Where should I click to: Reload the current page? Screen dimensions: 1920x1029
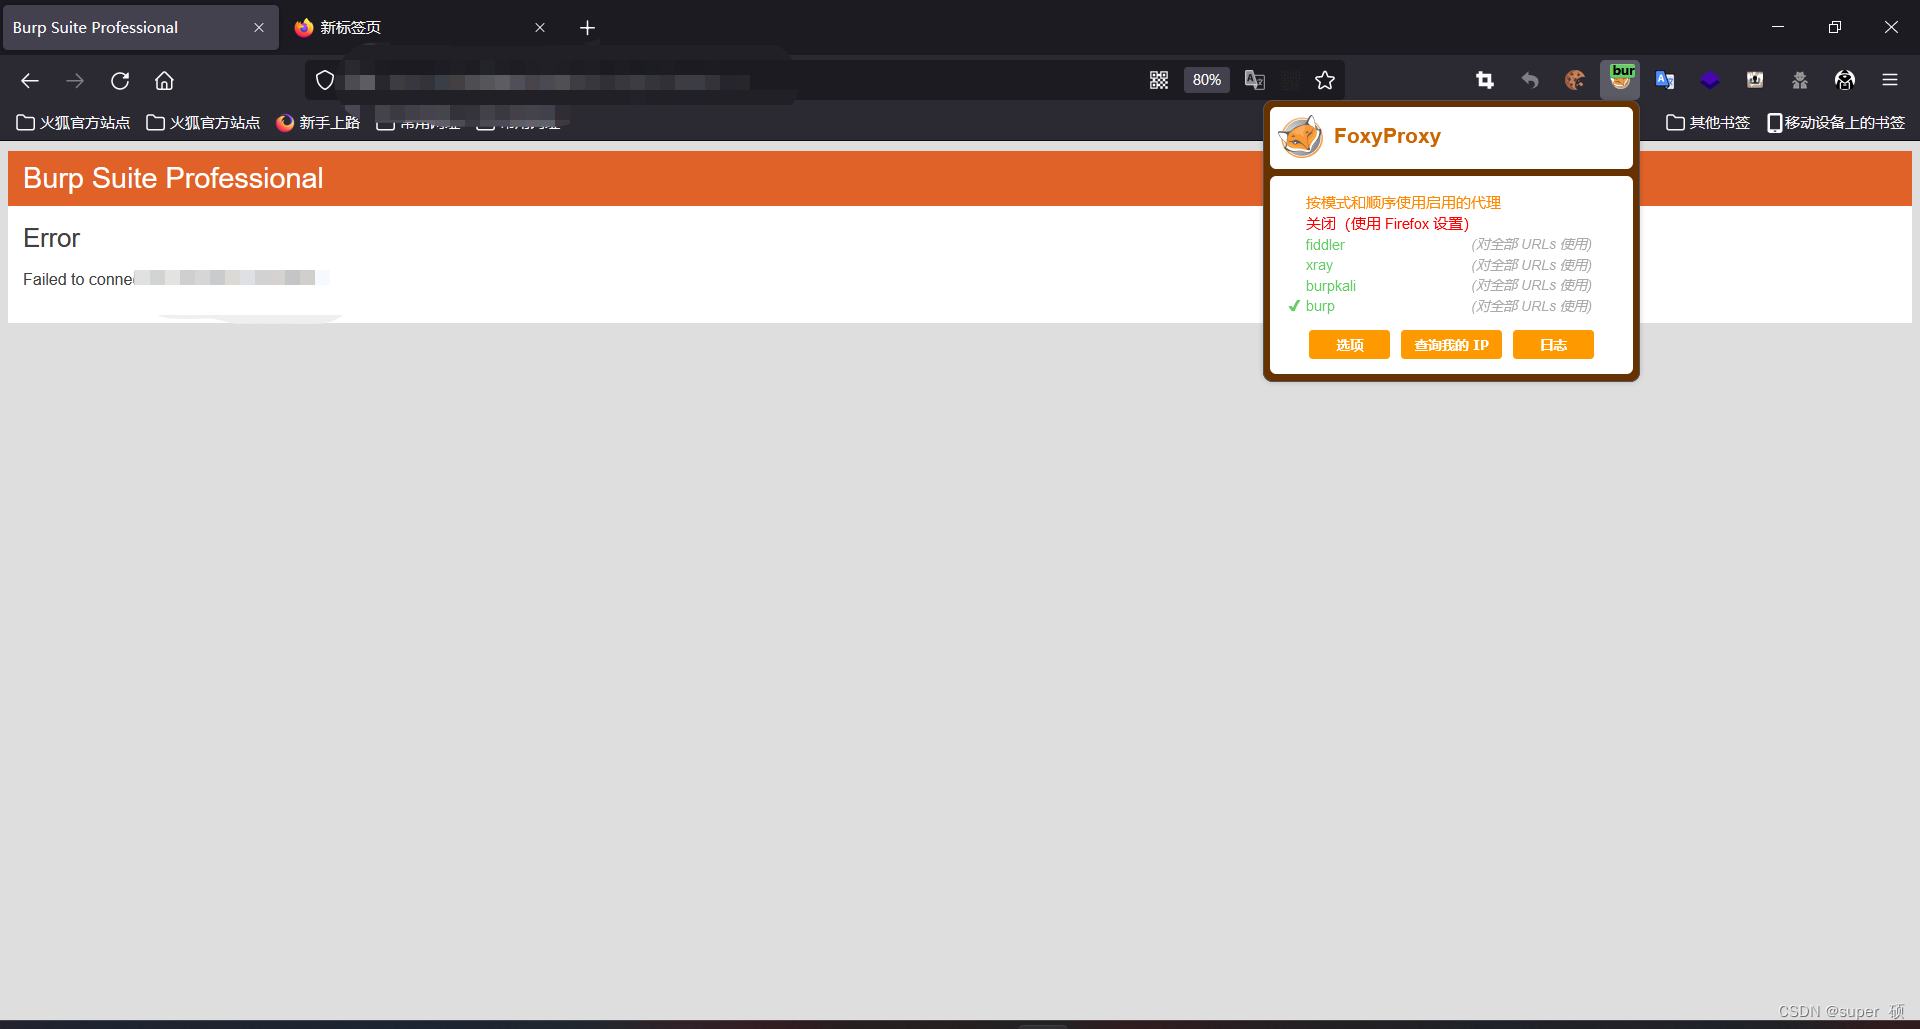pyautogui.click(x=120, y=81)
